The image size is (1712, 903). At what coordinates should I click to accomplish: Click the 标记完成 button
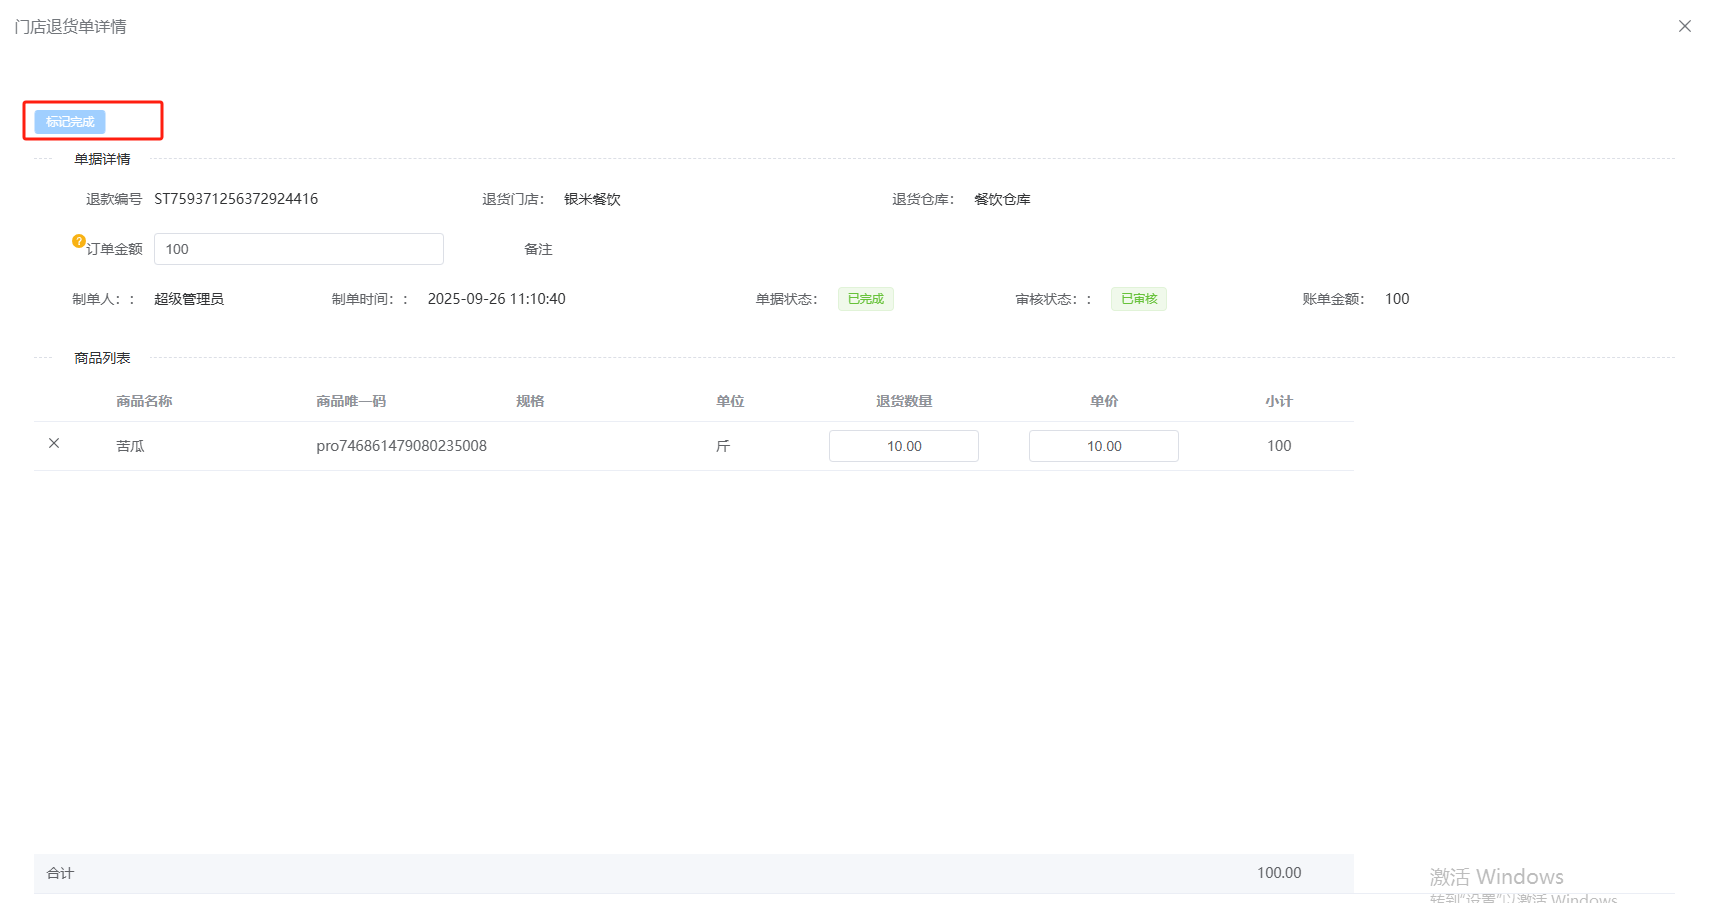pos(70,122)
